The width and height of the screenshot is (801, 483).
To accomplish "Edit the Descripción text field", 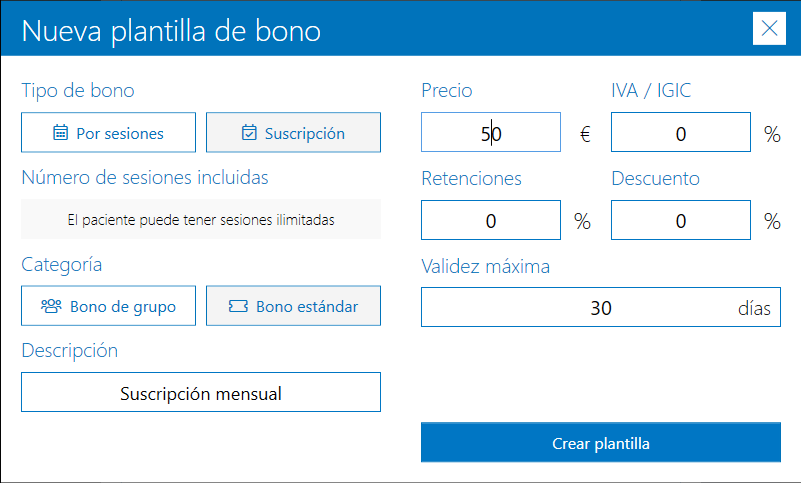I will point(201,393).
